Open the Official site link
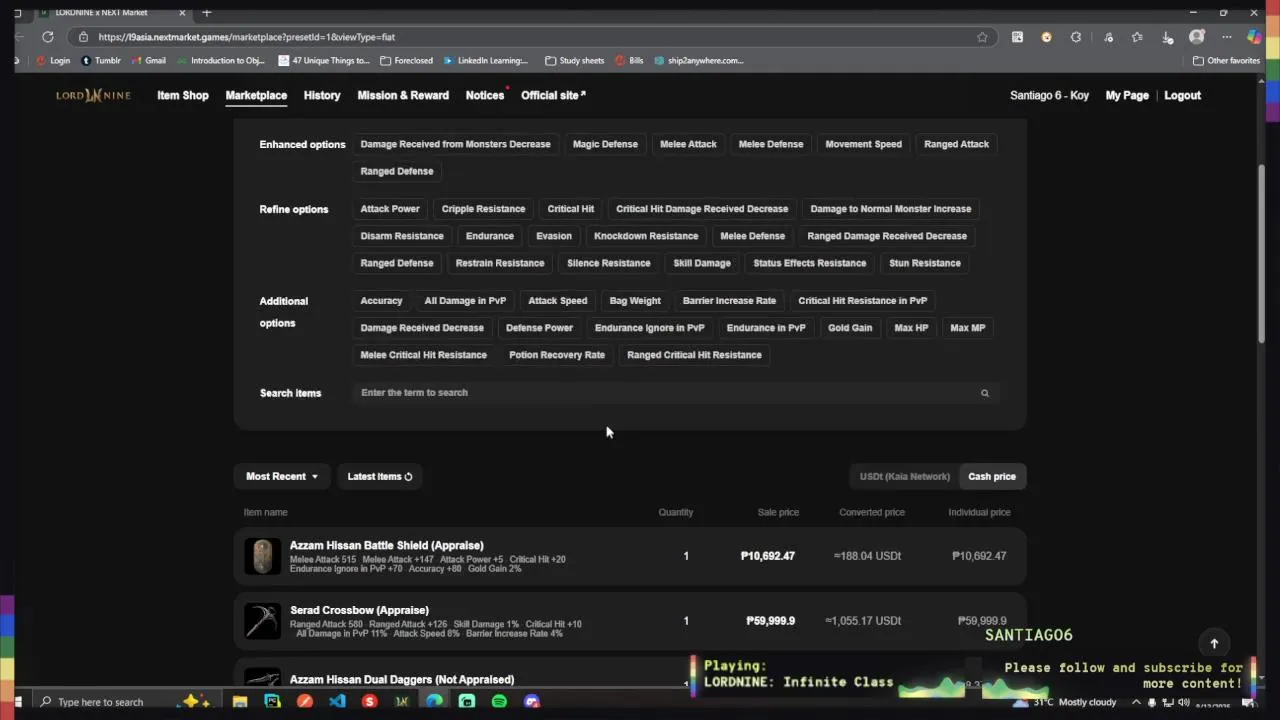The image size is (1280, 720). pos(553,95)
